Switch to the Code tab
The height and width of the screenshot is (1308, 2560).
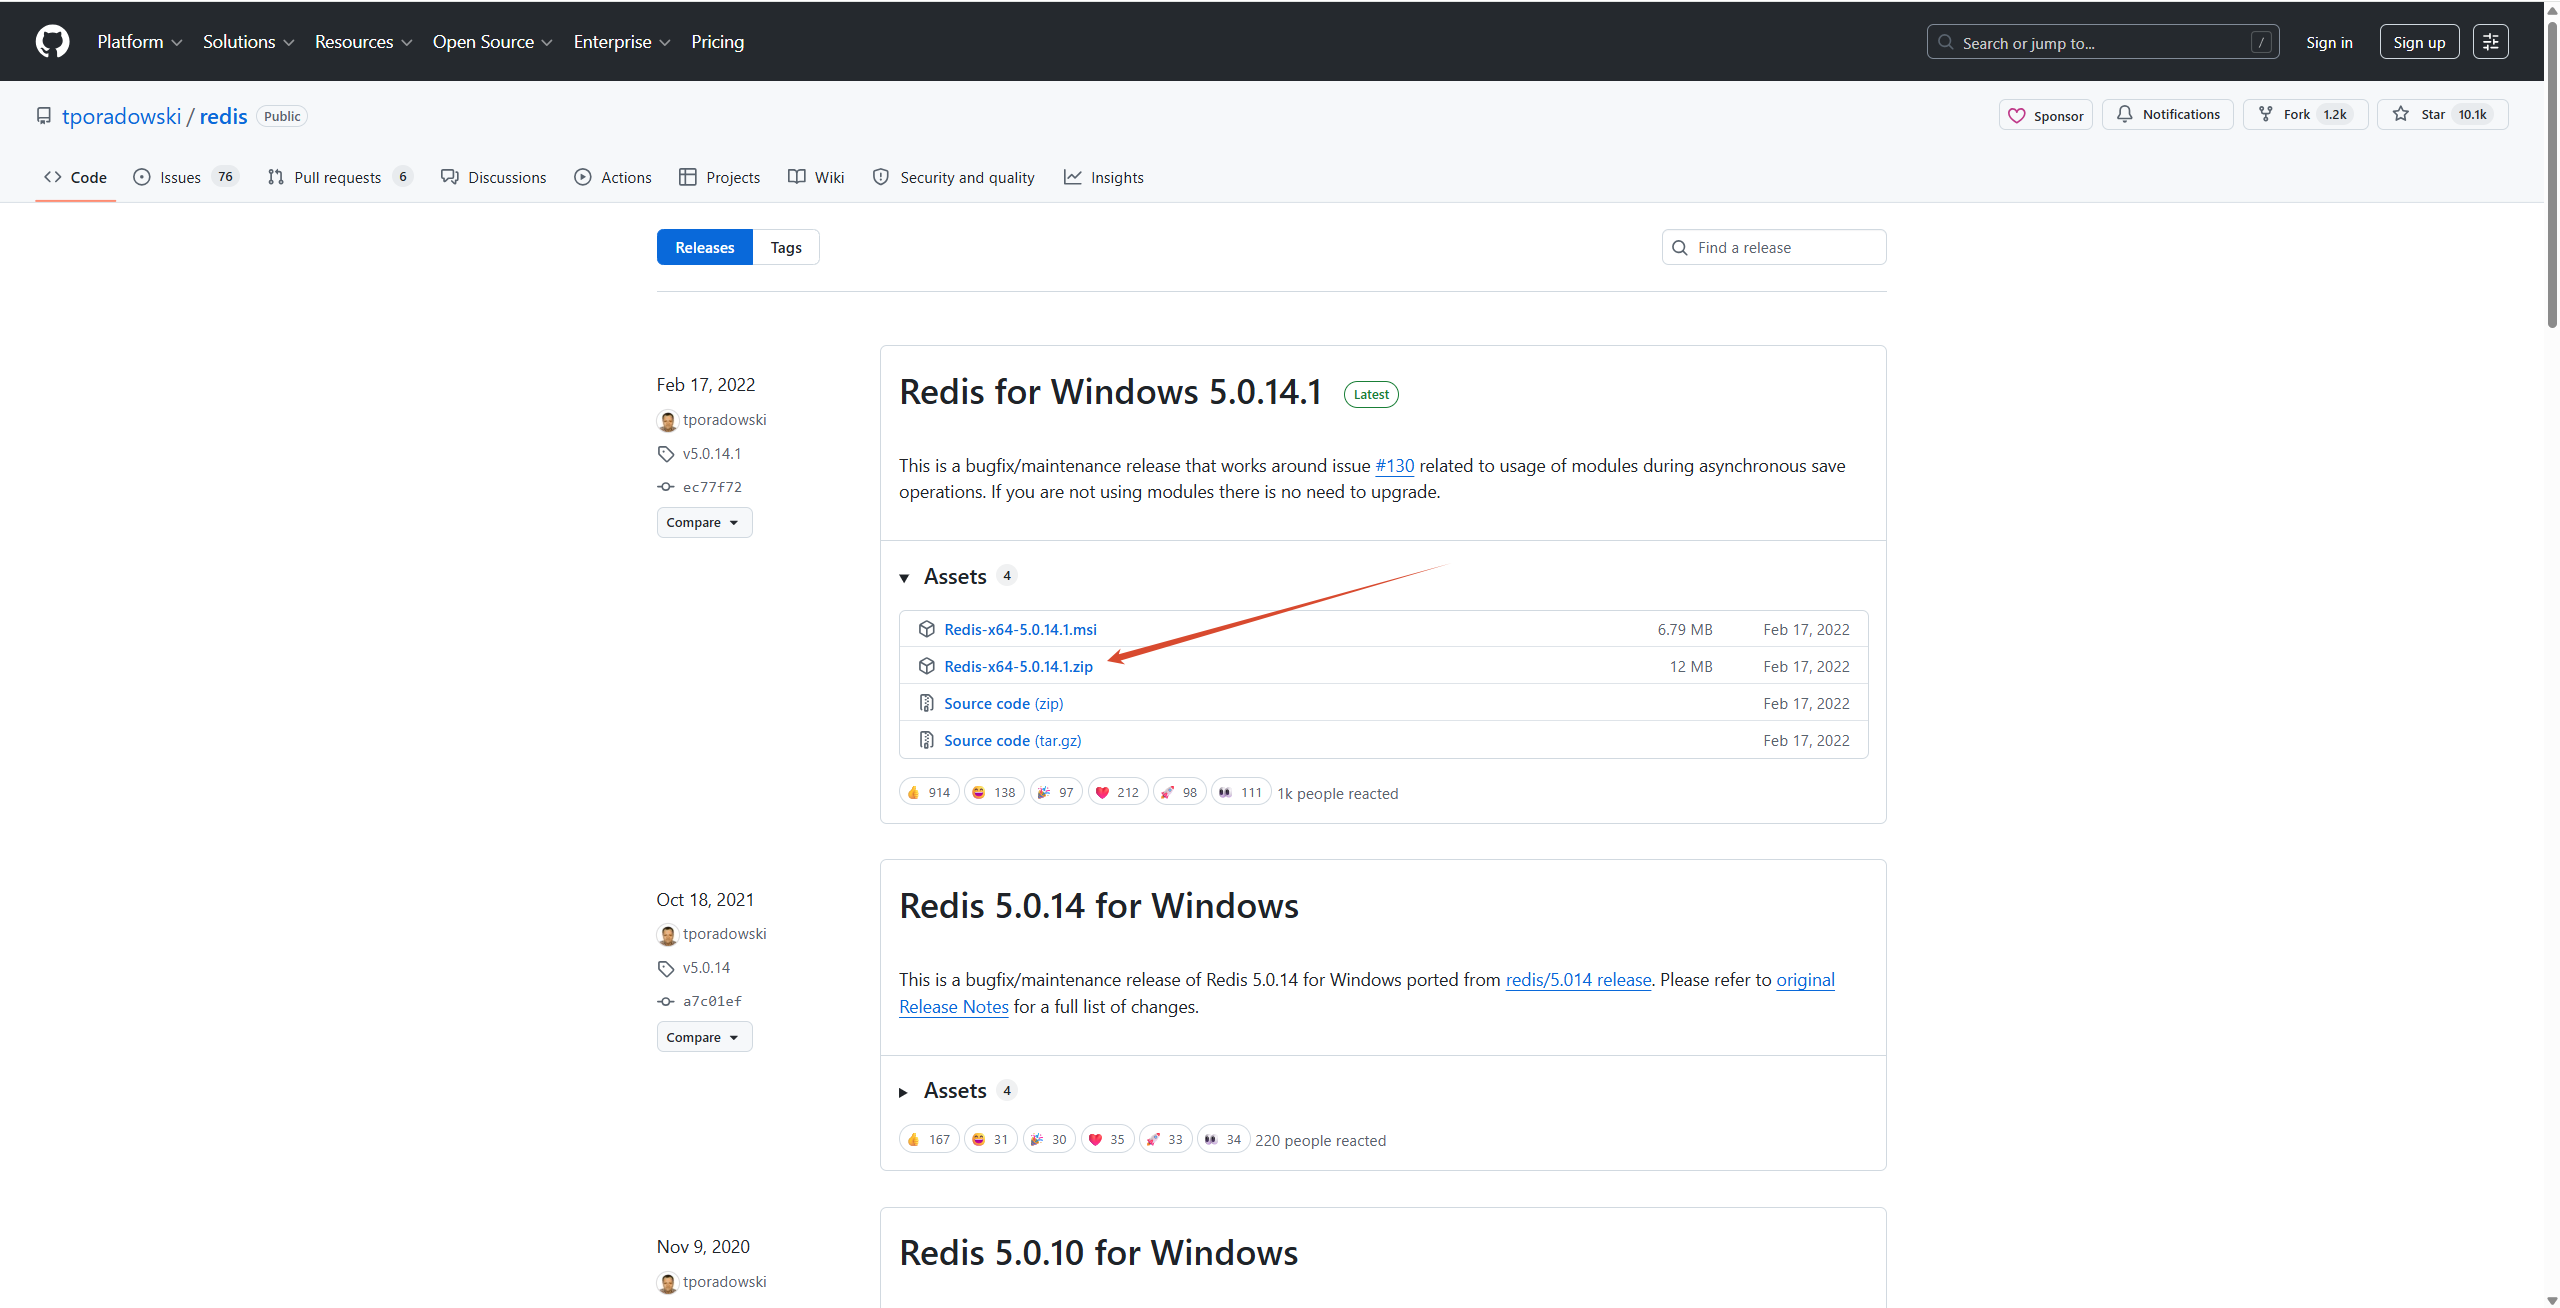(75, 177)
